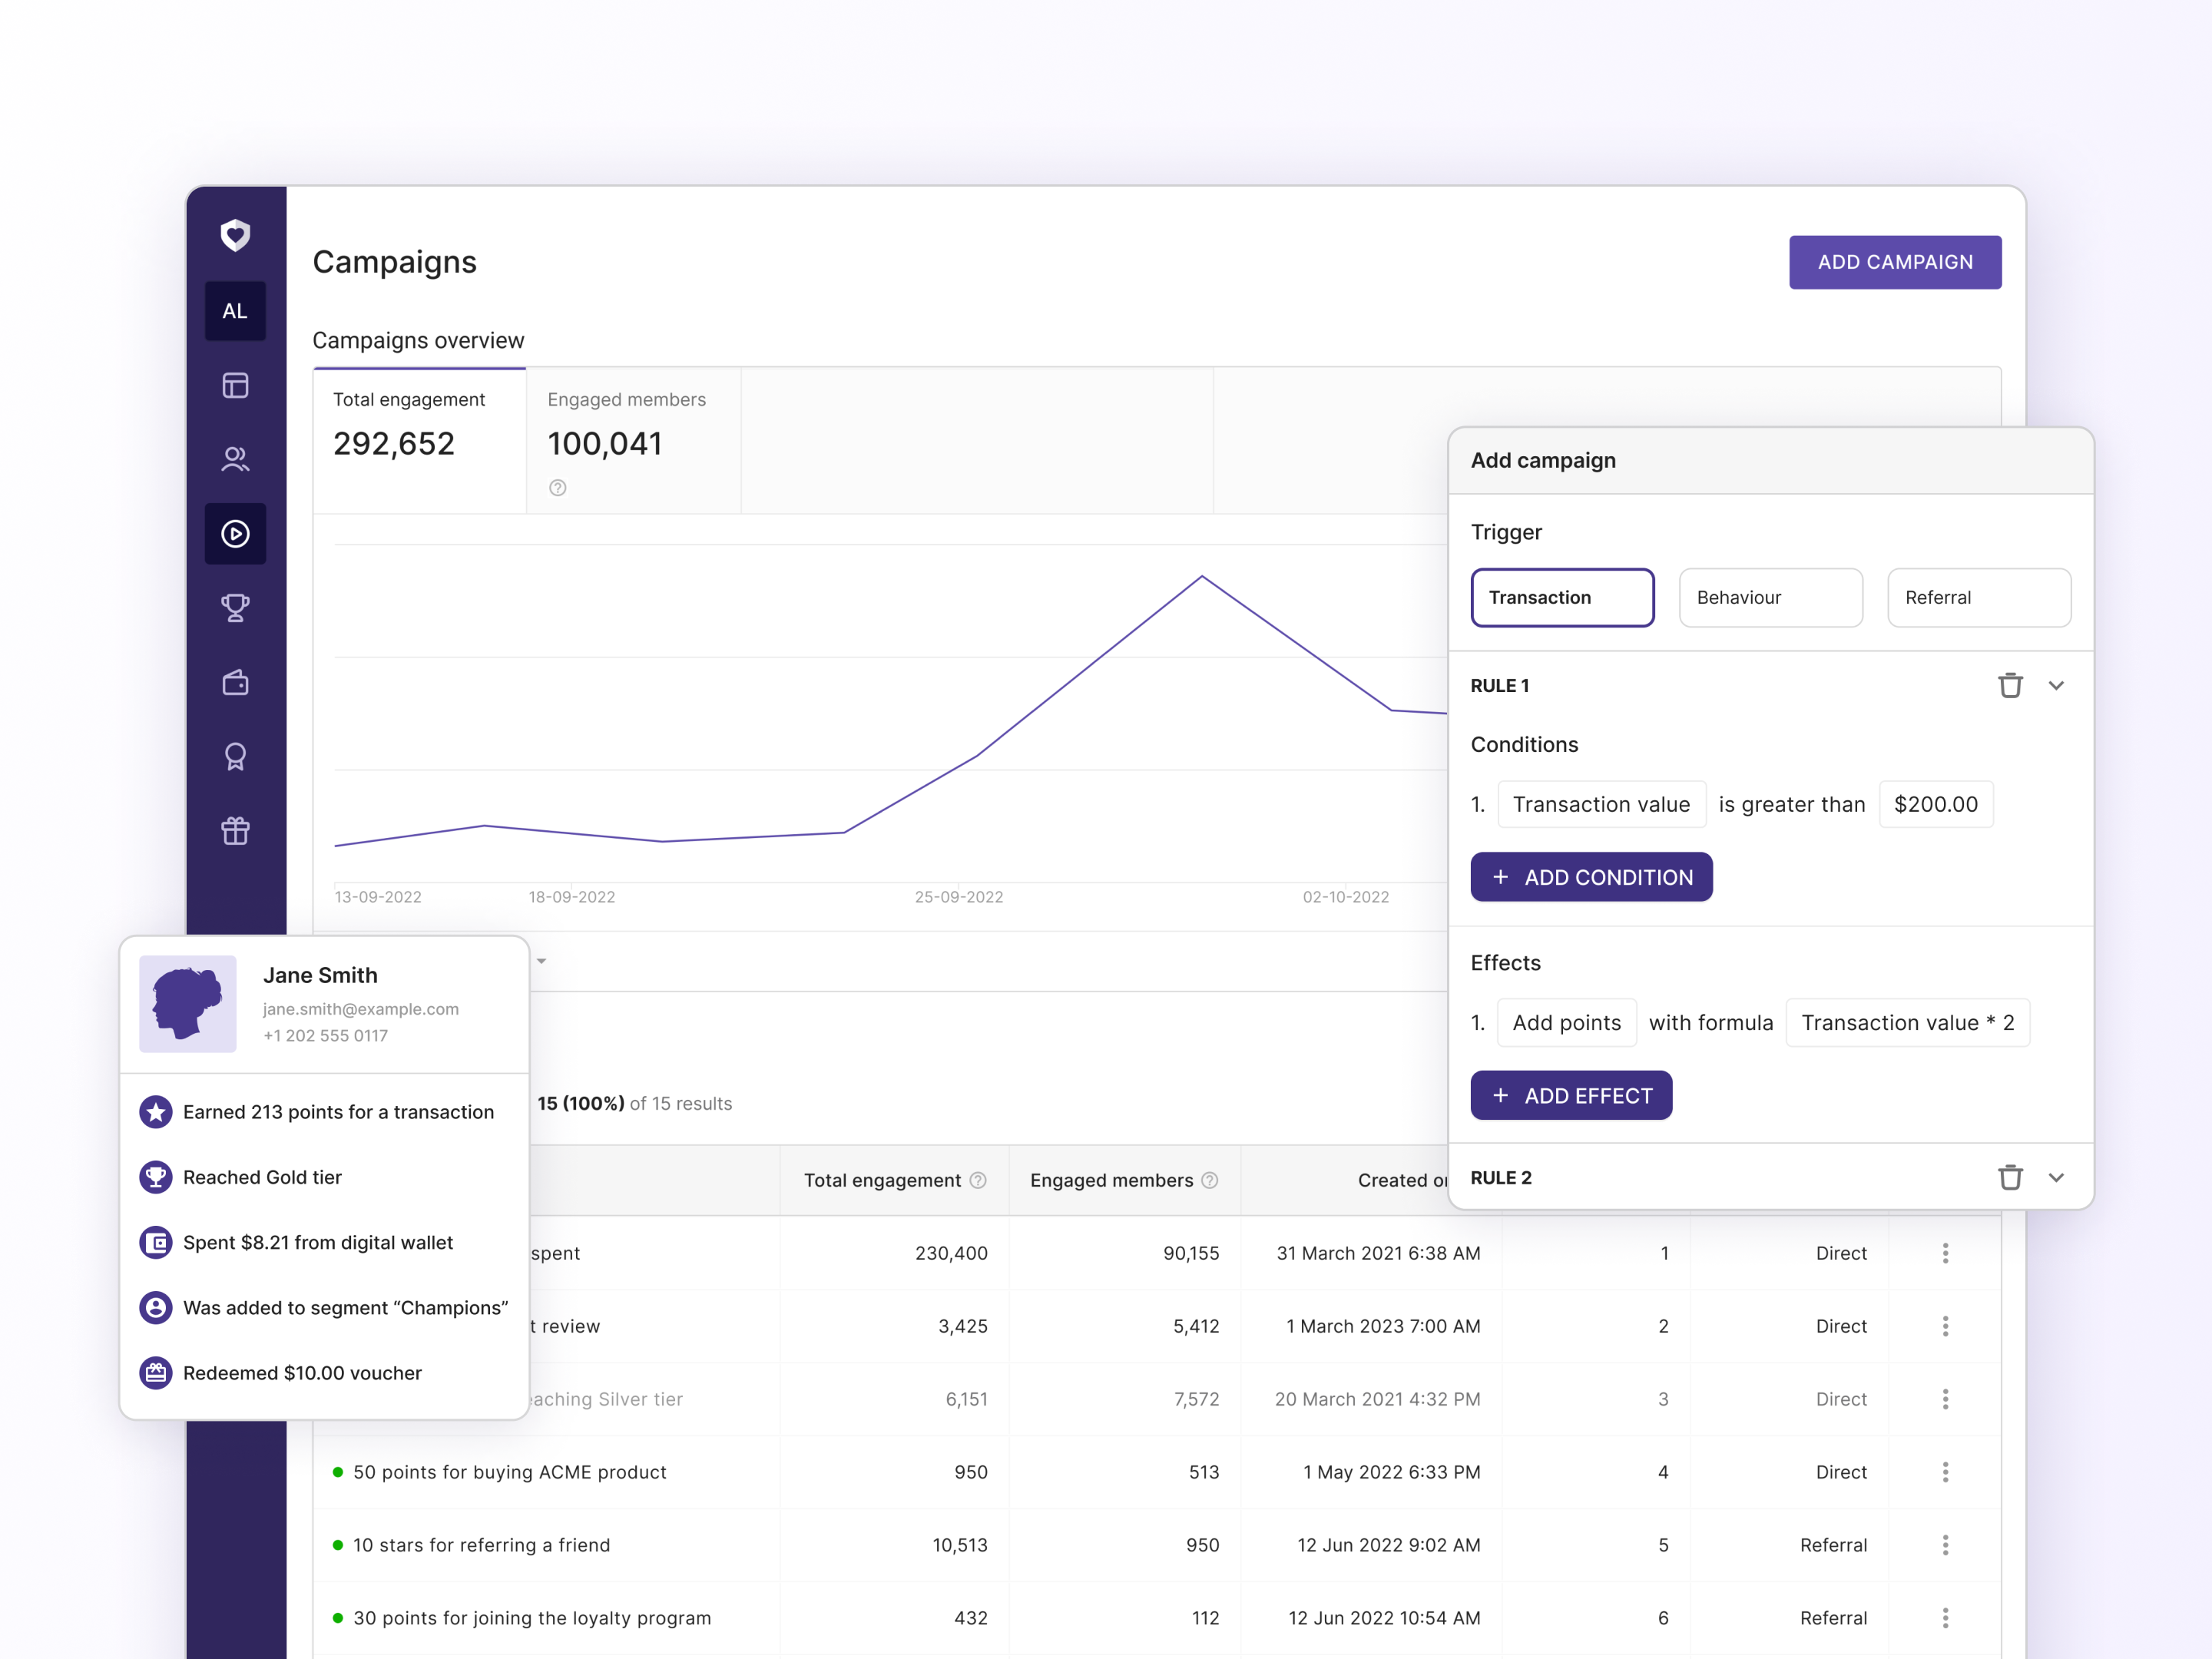Click the trophy tiers sidebar icon
Image resolution: width=2212 pixels, height=1659 pixels.
coord(235,608)
